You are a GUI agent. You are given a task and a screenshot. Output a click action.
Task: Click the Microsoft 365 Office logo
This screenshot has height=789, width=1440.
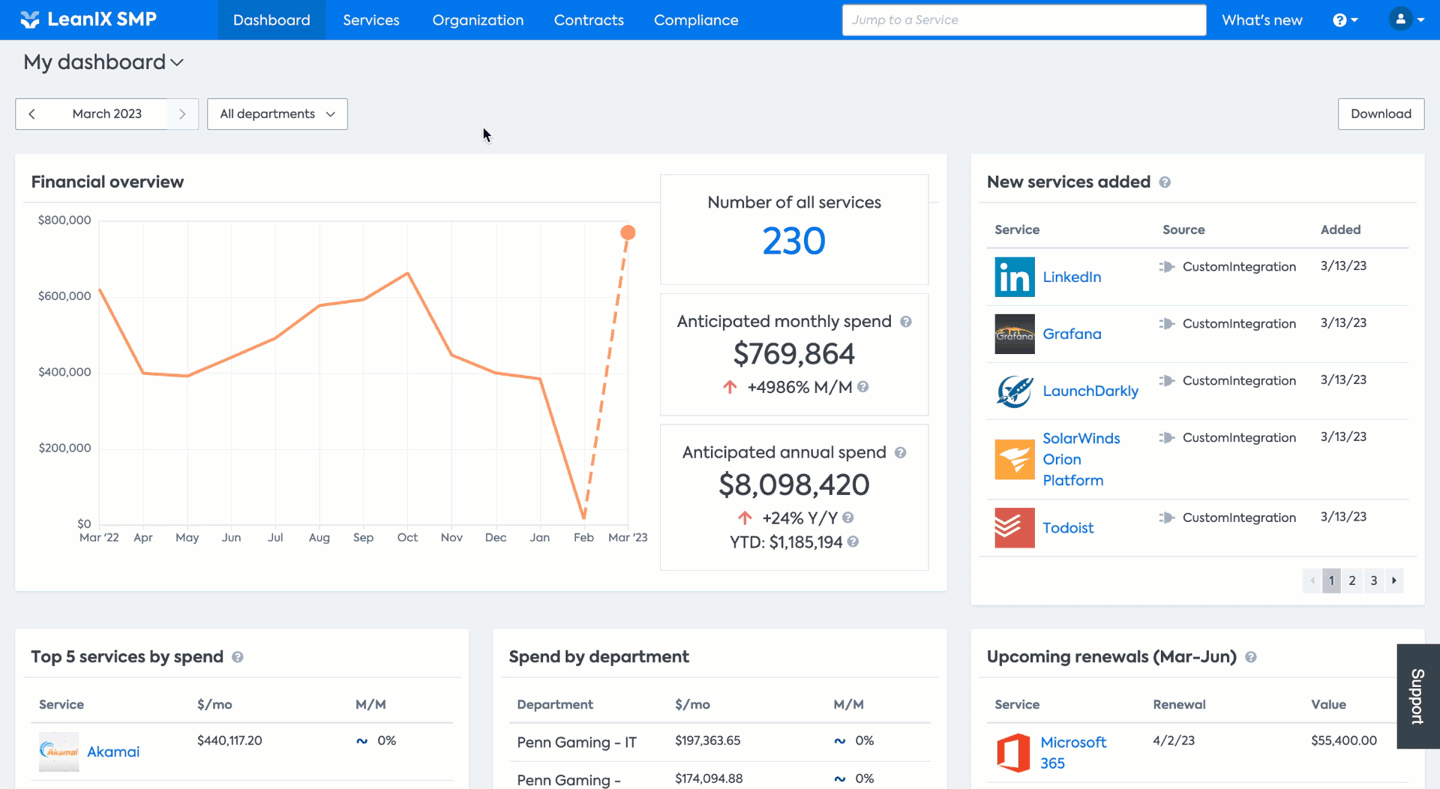(x=1013, y=753)
